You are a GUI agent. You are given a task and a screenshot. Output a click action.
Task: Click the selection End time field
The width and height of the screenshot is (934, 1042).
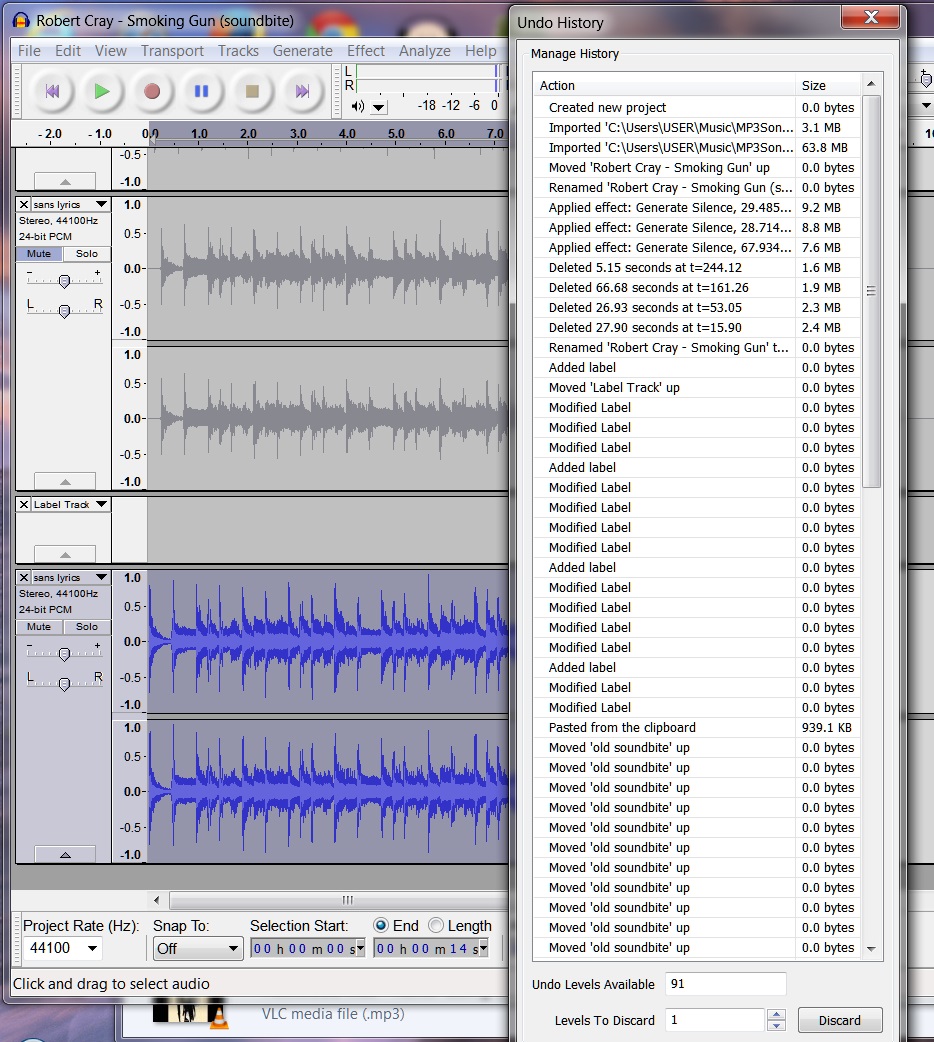(x=425, y=948)
